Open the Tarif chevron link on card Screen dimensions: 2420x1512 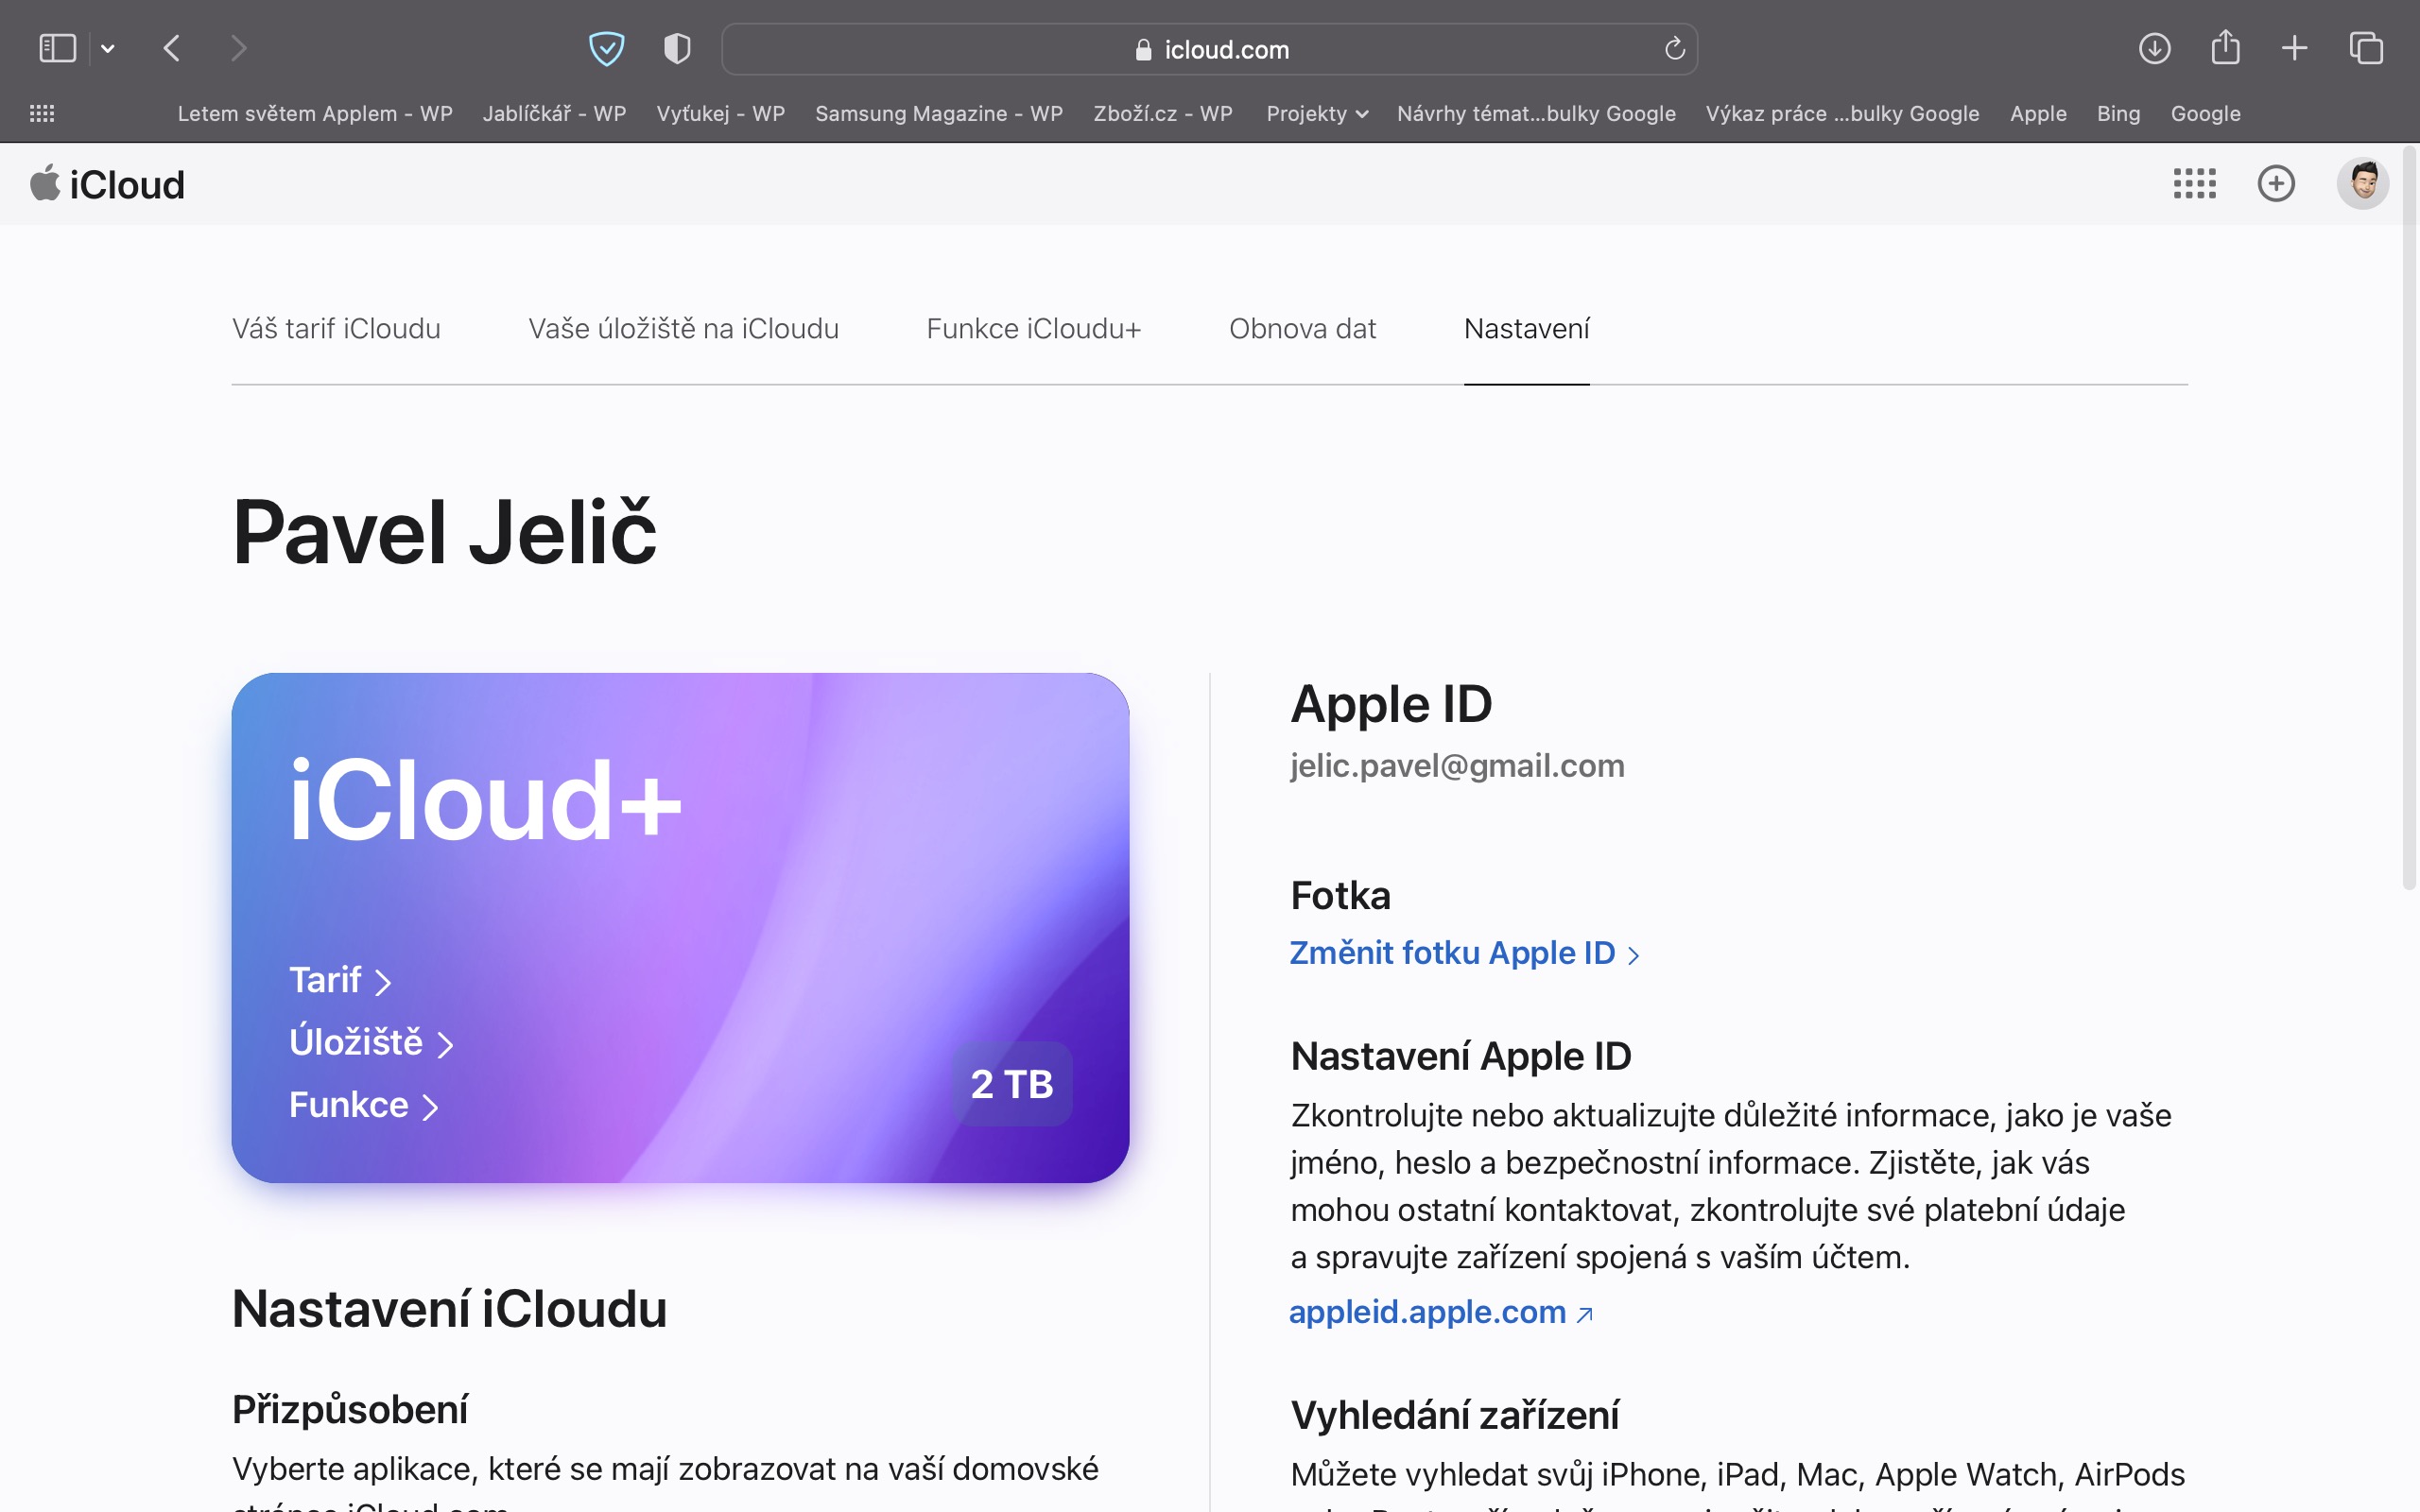340,980
